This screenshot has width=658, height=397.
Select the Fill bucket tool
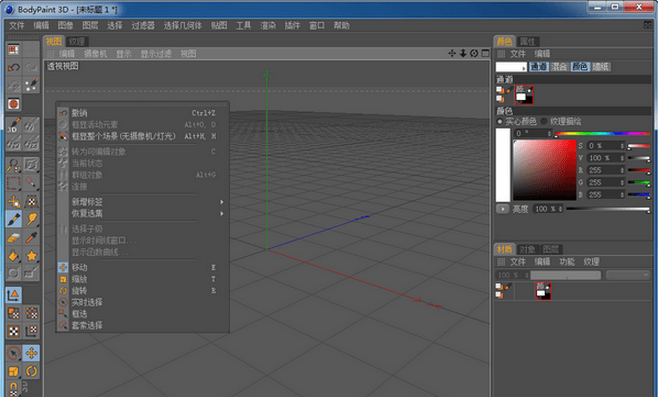pyautogui.click(x=13, y=255)
